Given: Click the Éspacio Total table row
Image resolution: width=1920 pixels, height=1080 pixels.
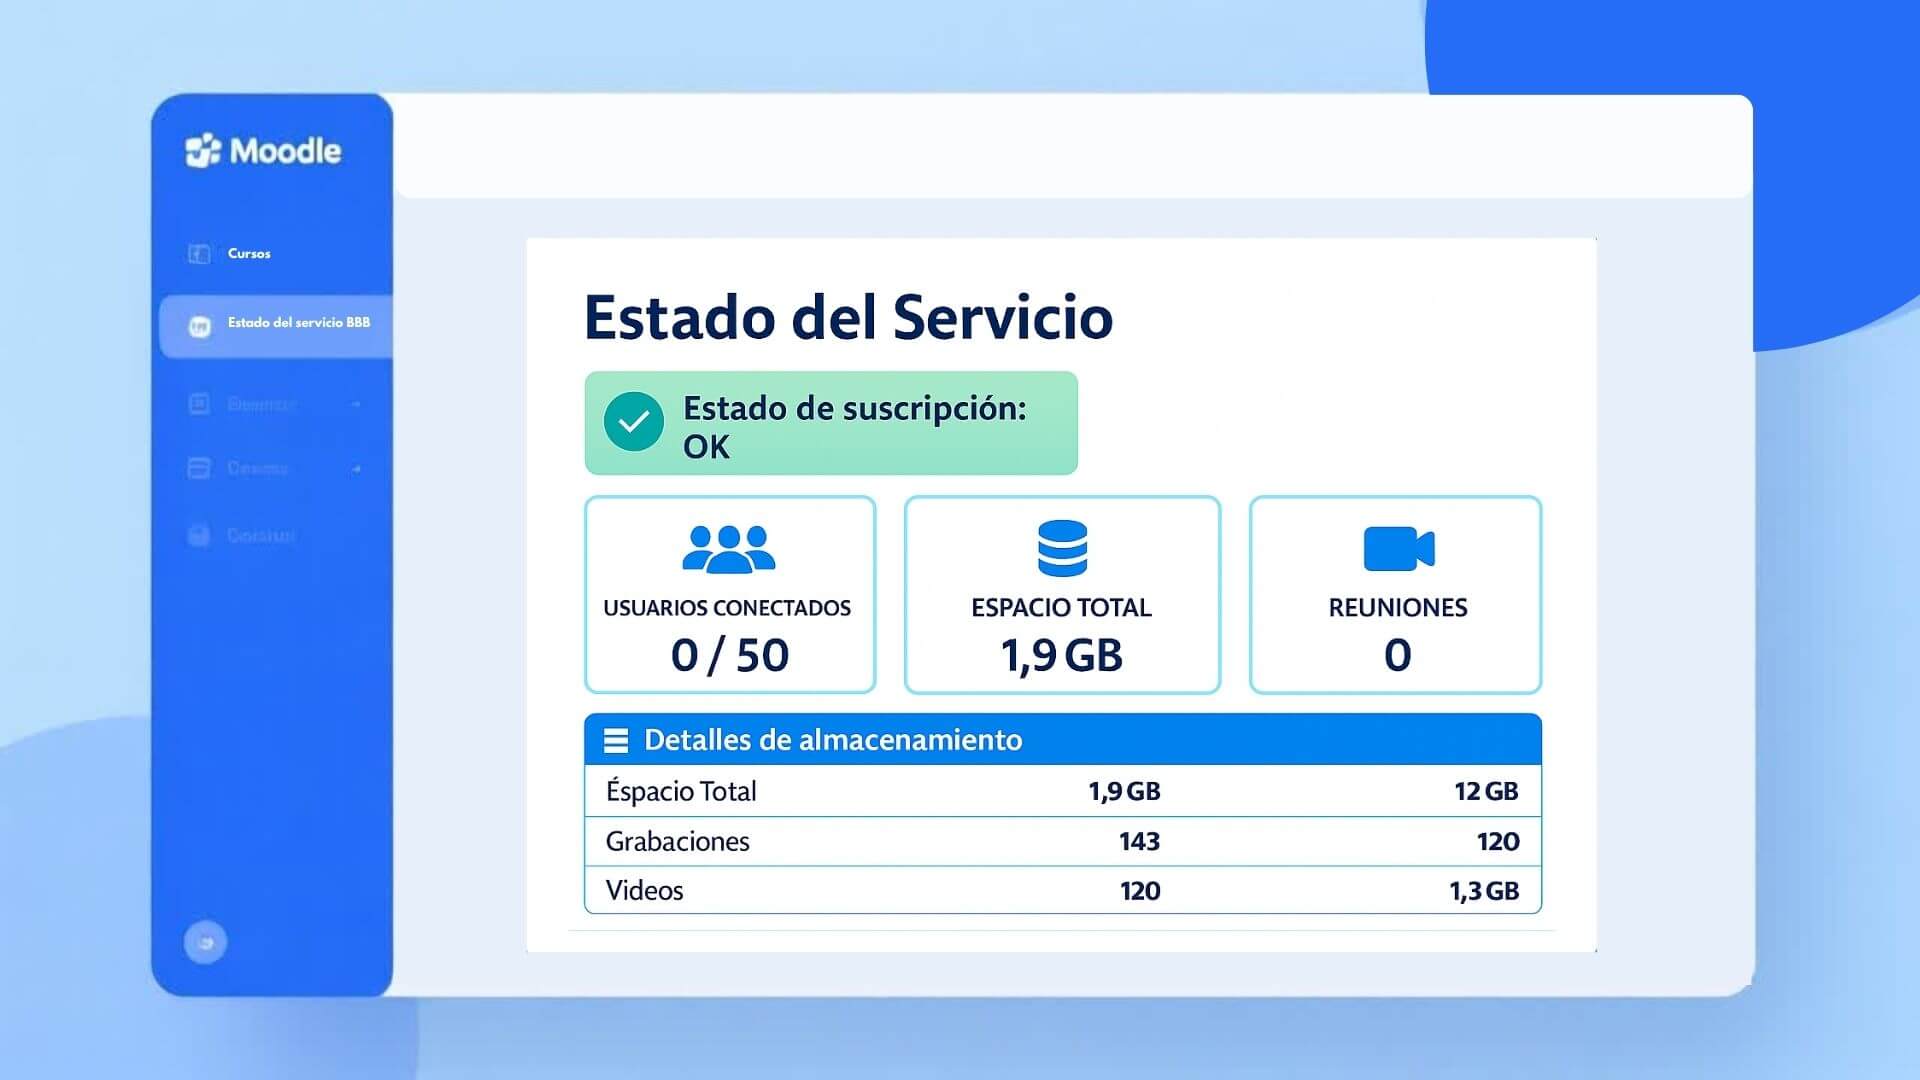Looking at the screenshot, I should coord(1060,791).
